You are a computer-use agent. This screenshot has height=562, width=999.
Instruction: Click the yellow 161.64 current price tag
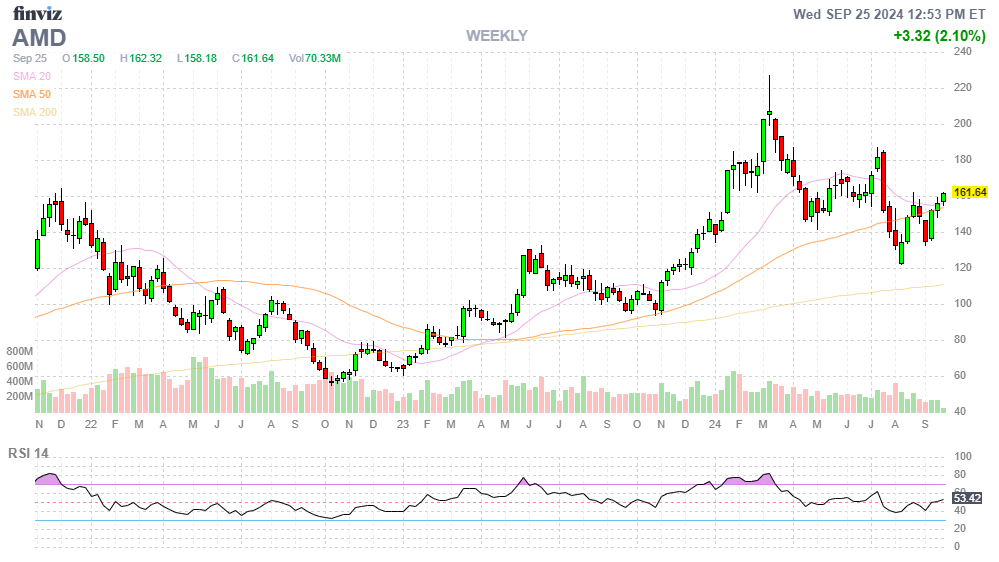click(x=969, y=192)
